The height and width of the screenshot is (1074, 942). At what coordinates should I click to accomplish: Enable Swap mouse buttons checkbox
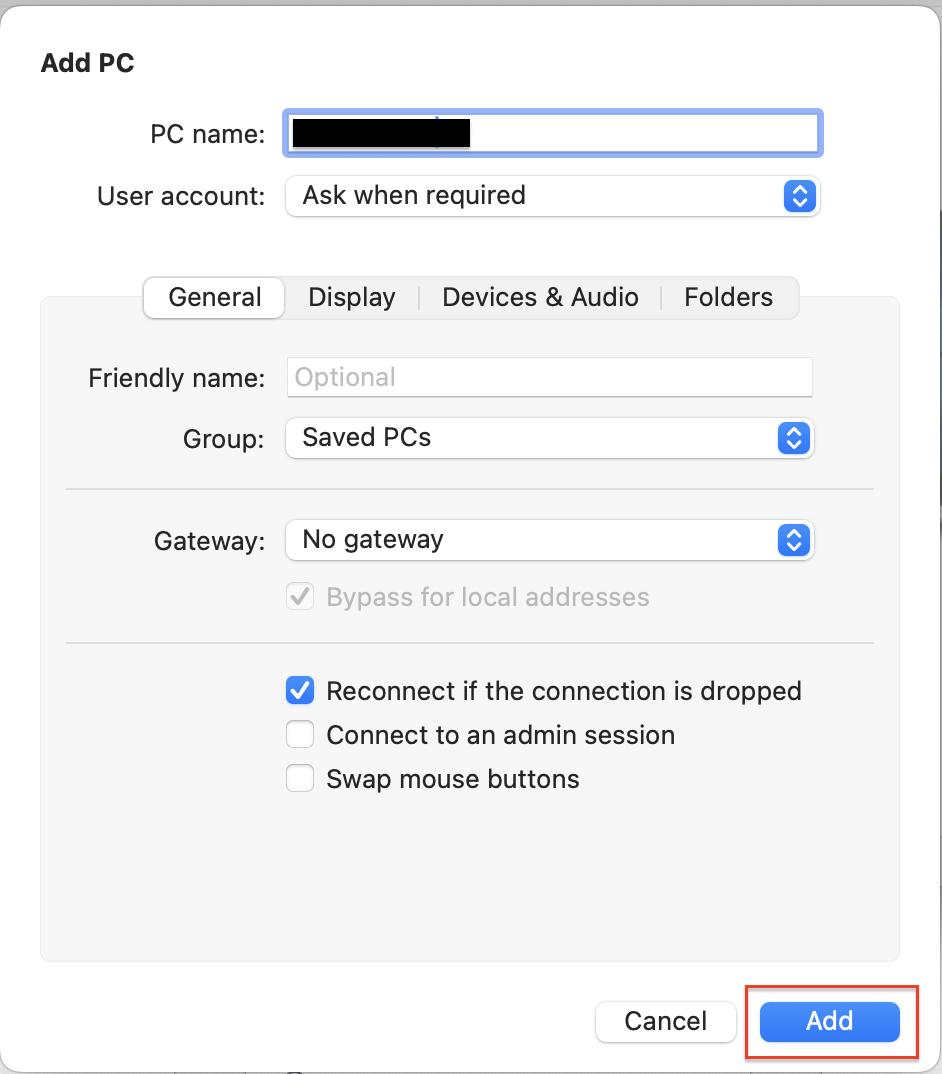coord(300,778)
